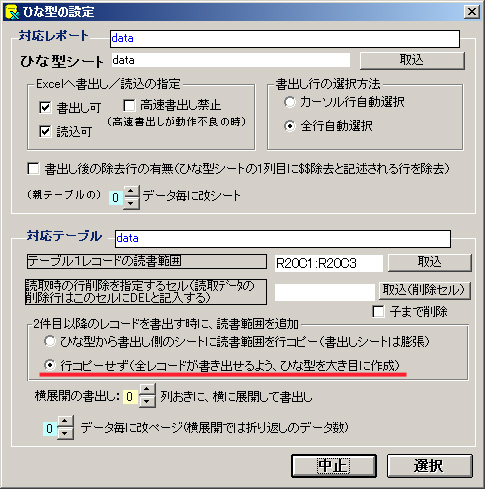Select カーソル行自動選択 radio option
This screenshot has height=489, width=485.
(x=290, y=102)
